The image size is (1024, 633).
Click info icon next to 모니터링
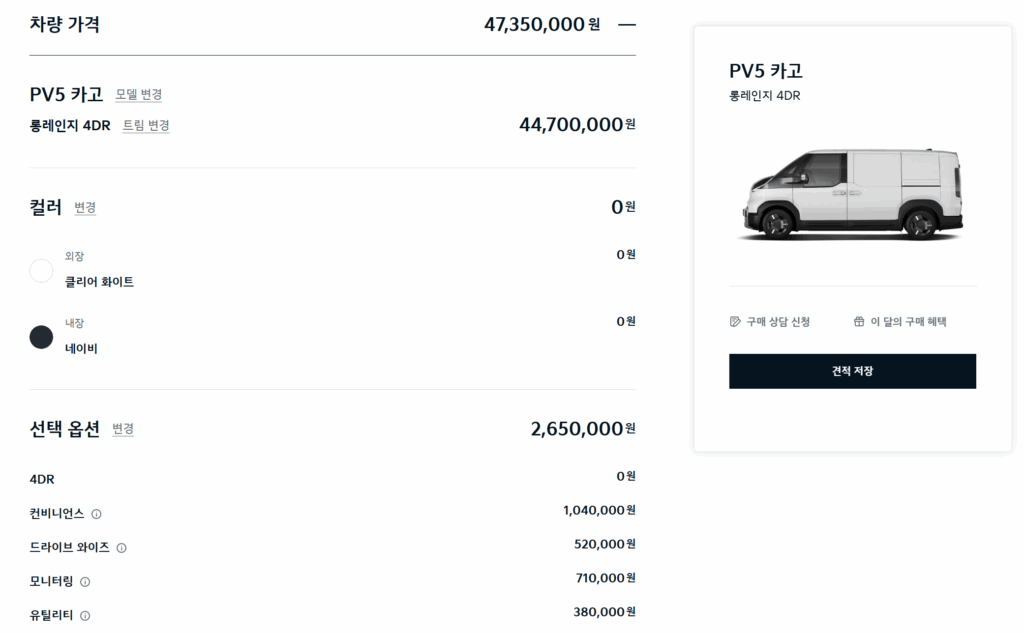click(85, 582)
